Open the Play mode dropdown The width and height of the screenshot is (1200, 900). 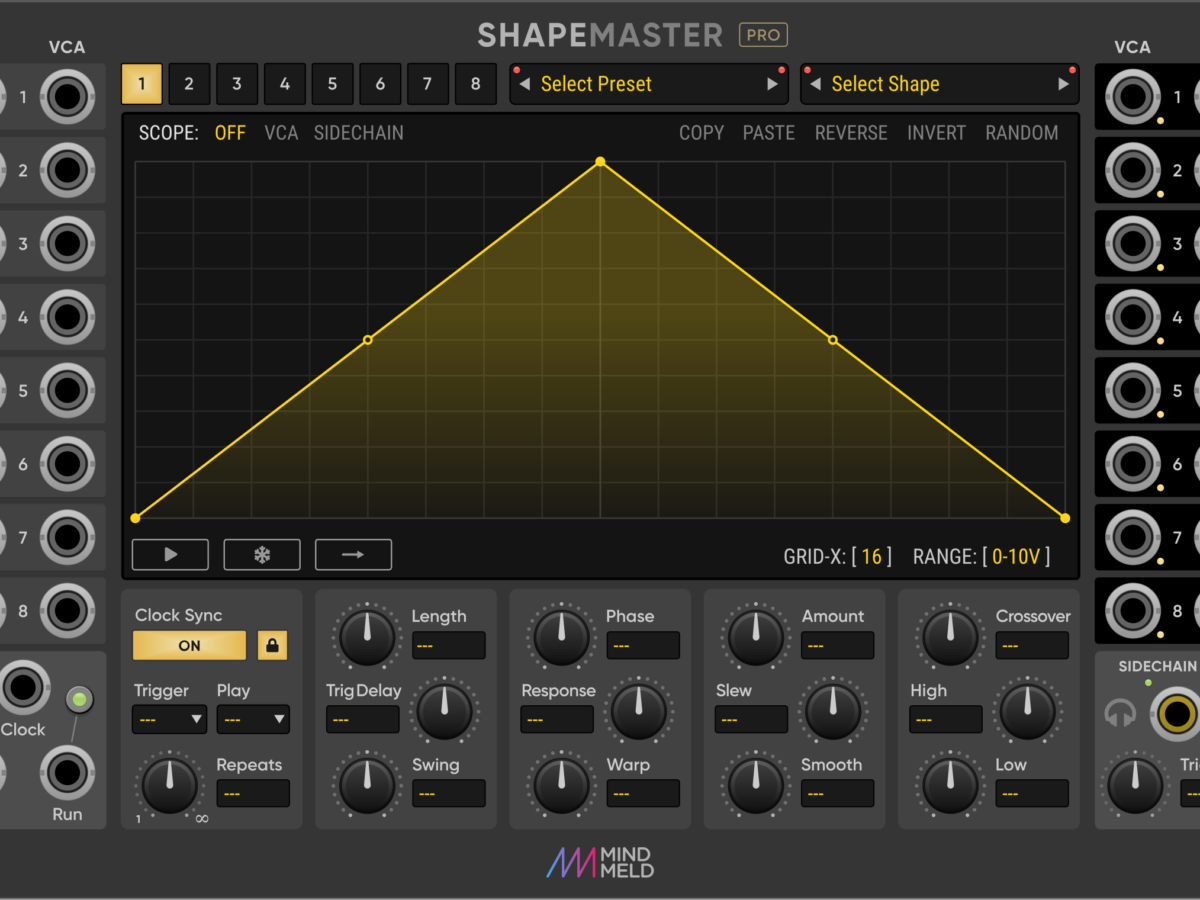click(252, 719)
